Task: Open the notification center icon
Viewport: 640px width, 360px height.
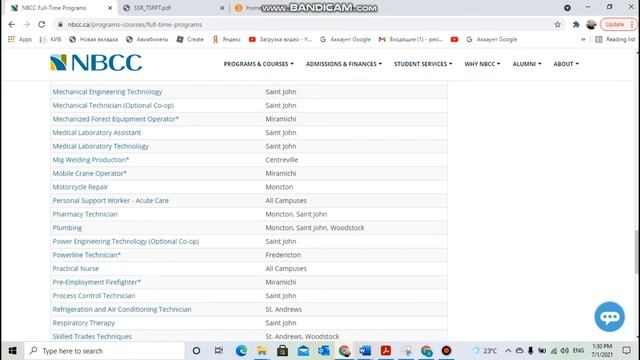Action: [x=627, y=351]
